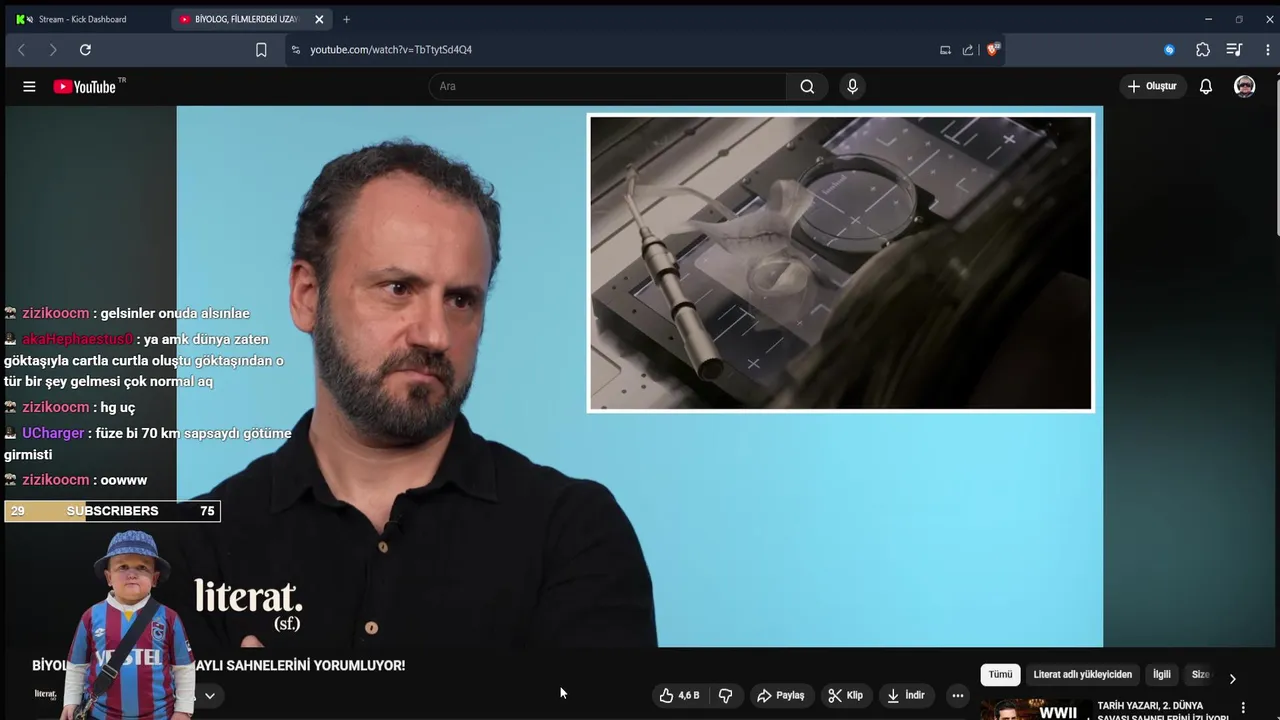
Task: Select the İlgili filter chip
Action: (1161, 674)
